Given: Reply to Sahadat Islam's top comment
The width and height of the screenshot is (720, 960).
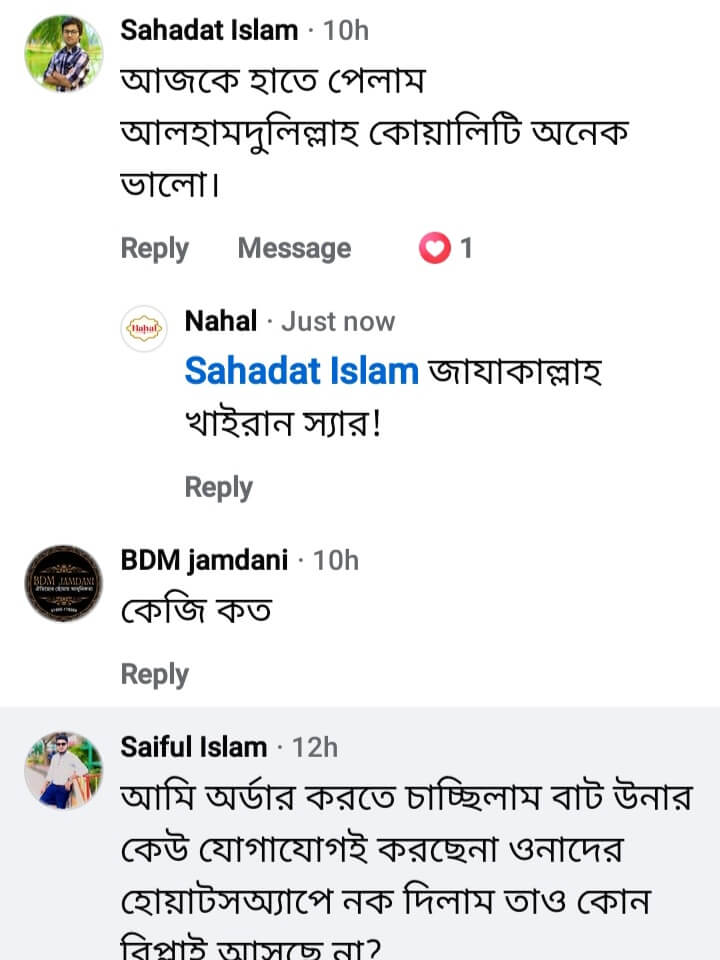Looking at the screenshot, I should coord(154,248).
